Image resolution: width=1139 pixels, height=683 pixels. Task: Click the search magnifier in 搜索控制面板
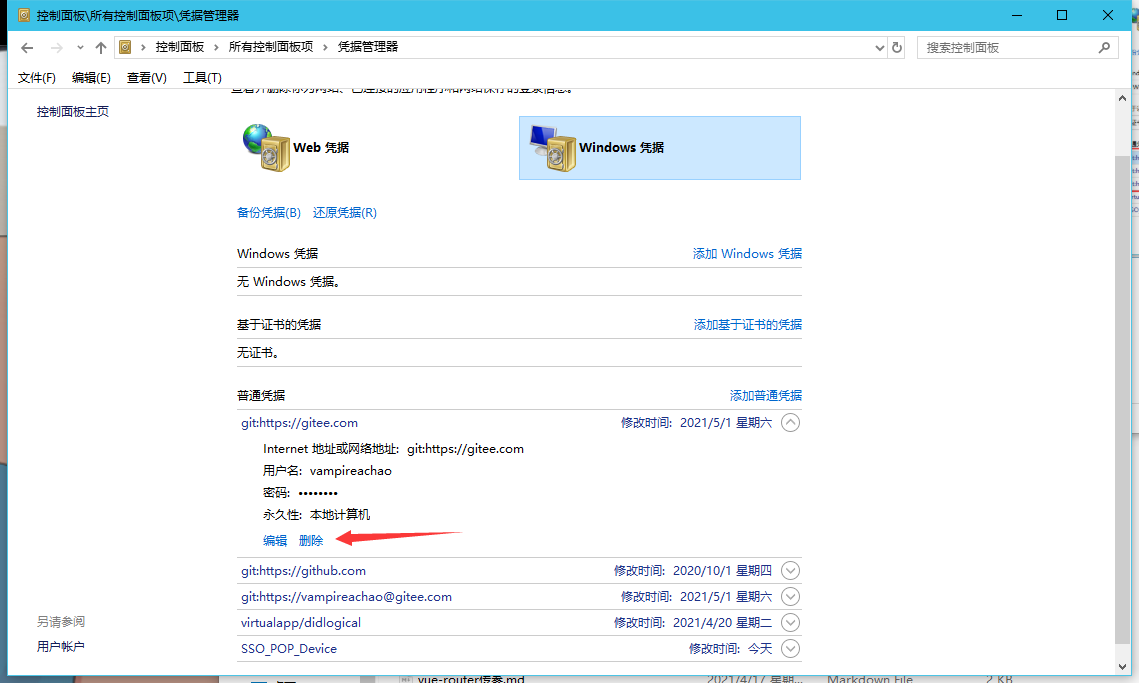pos(1104,46)
